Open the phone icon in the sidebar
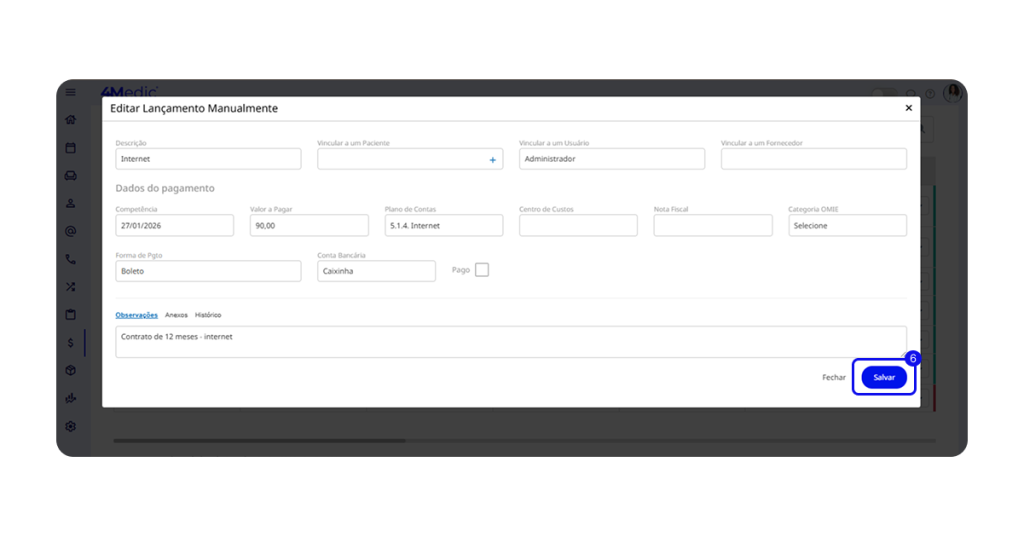The height and width of the screenshot is (537, 1024). click(x=70, y=259)
